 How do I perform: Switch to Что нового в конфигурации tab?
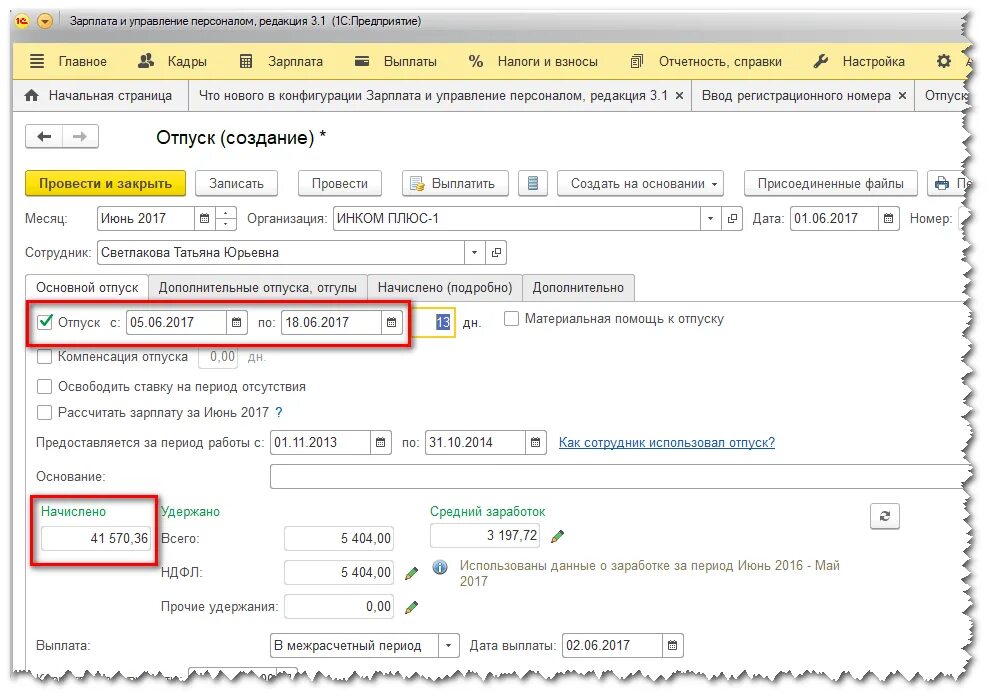click(x=432, y=95)
